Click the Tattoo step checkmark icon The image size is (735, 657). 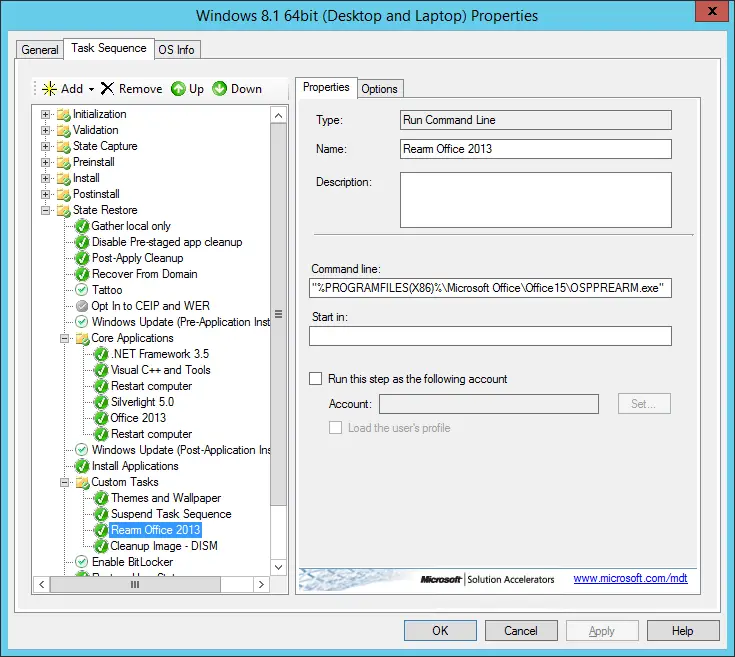[82, 290]
